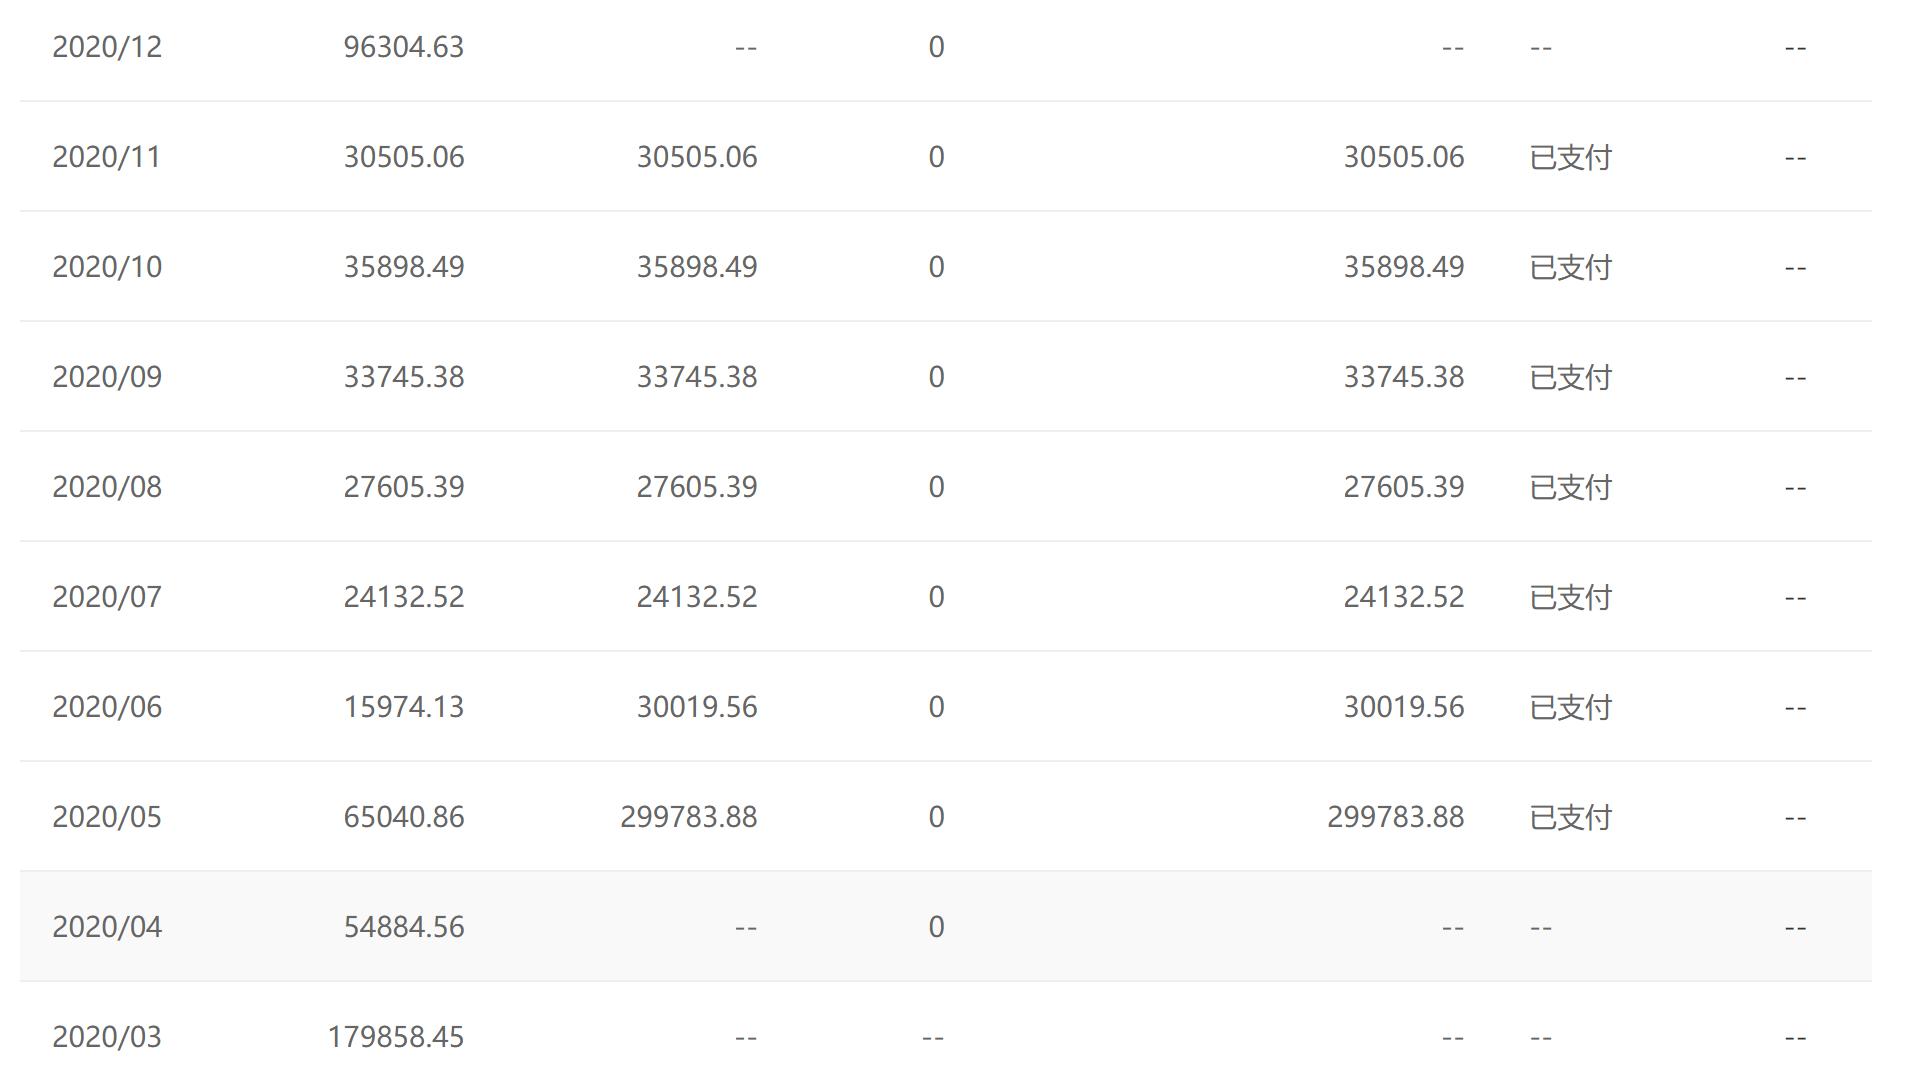
Task: Select 已支付 status in the 2020/06 row
Action: click(x=1570, y=707)
